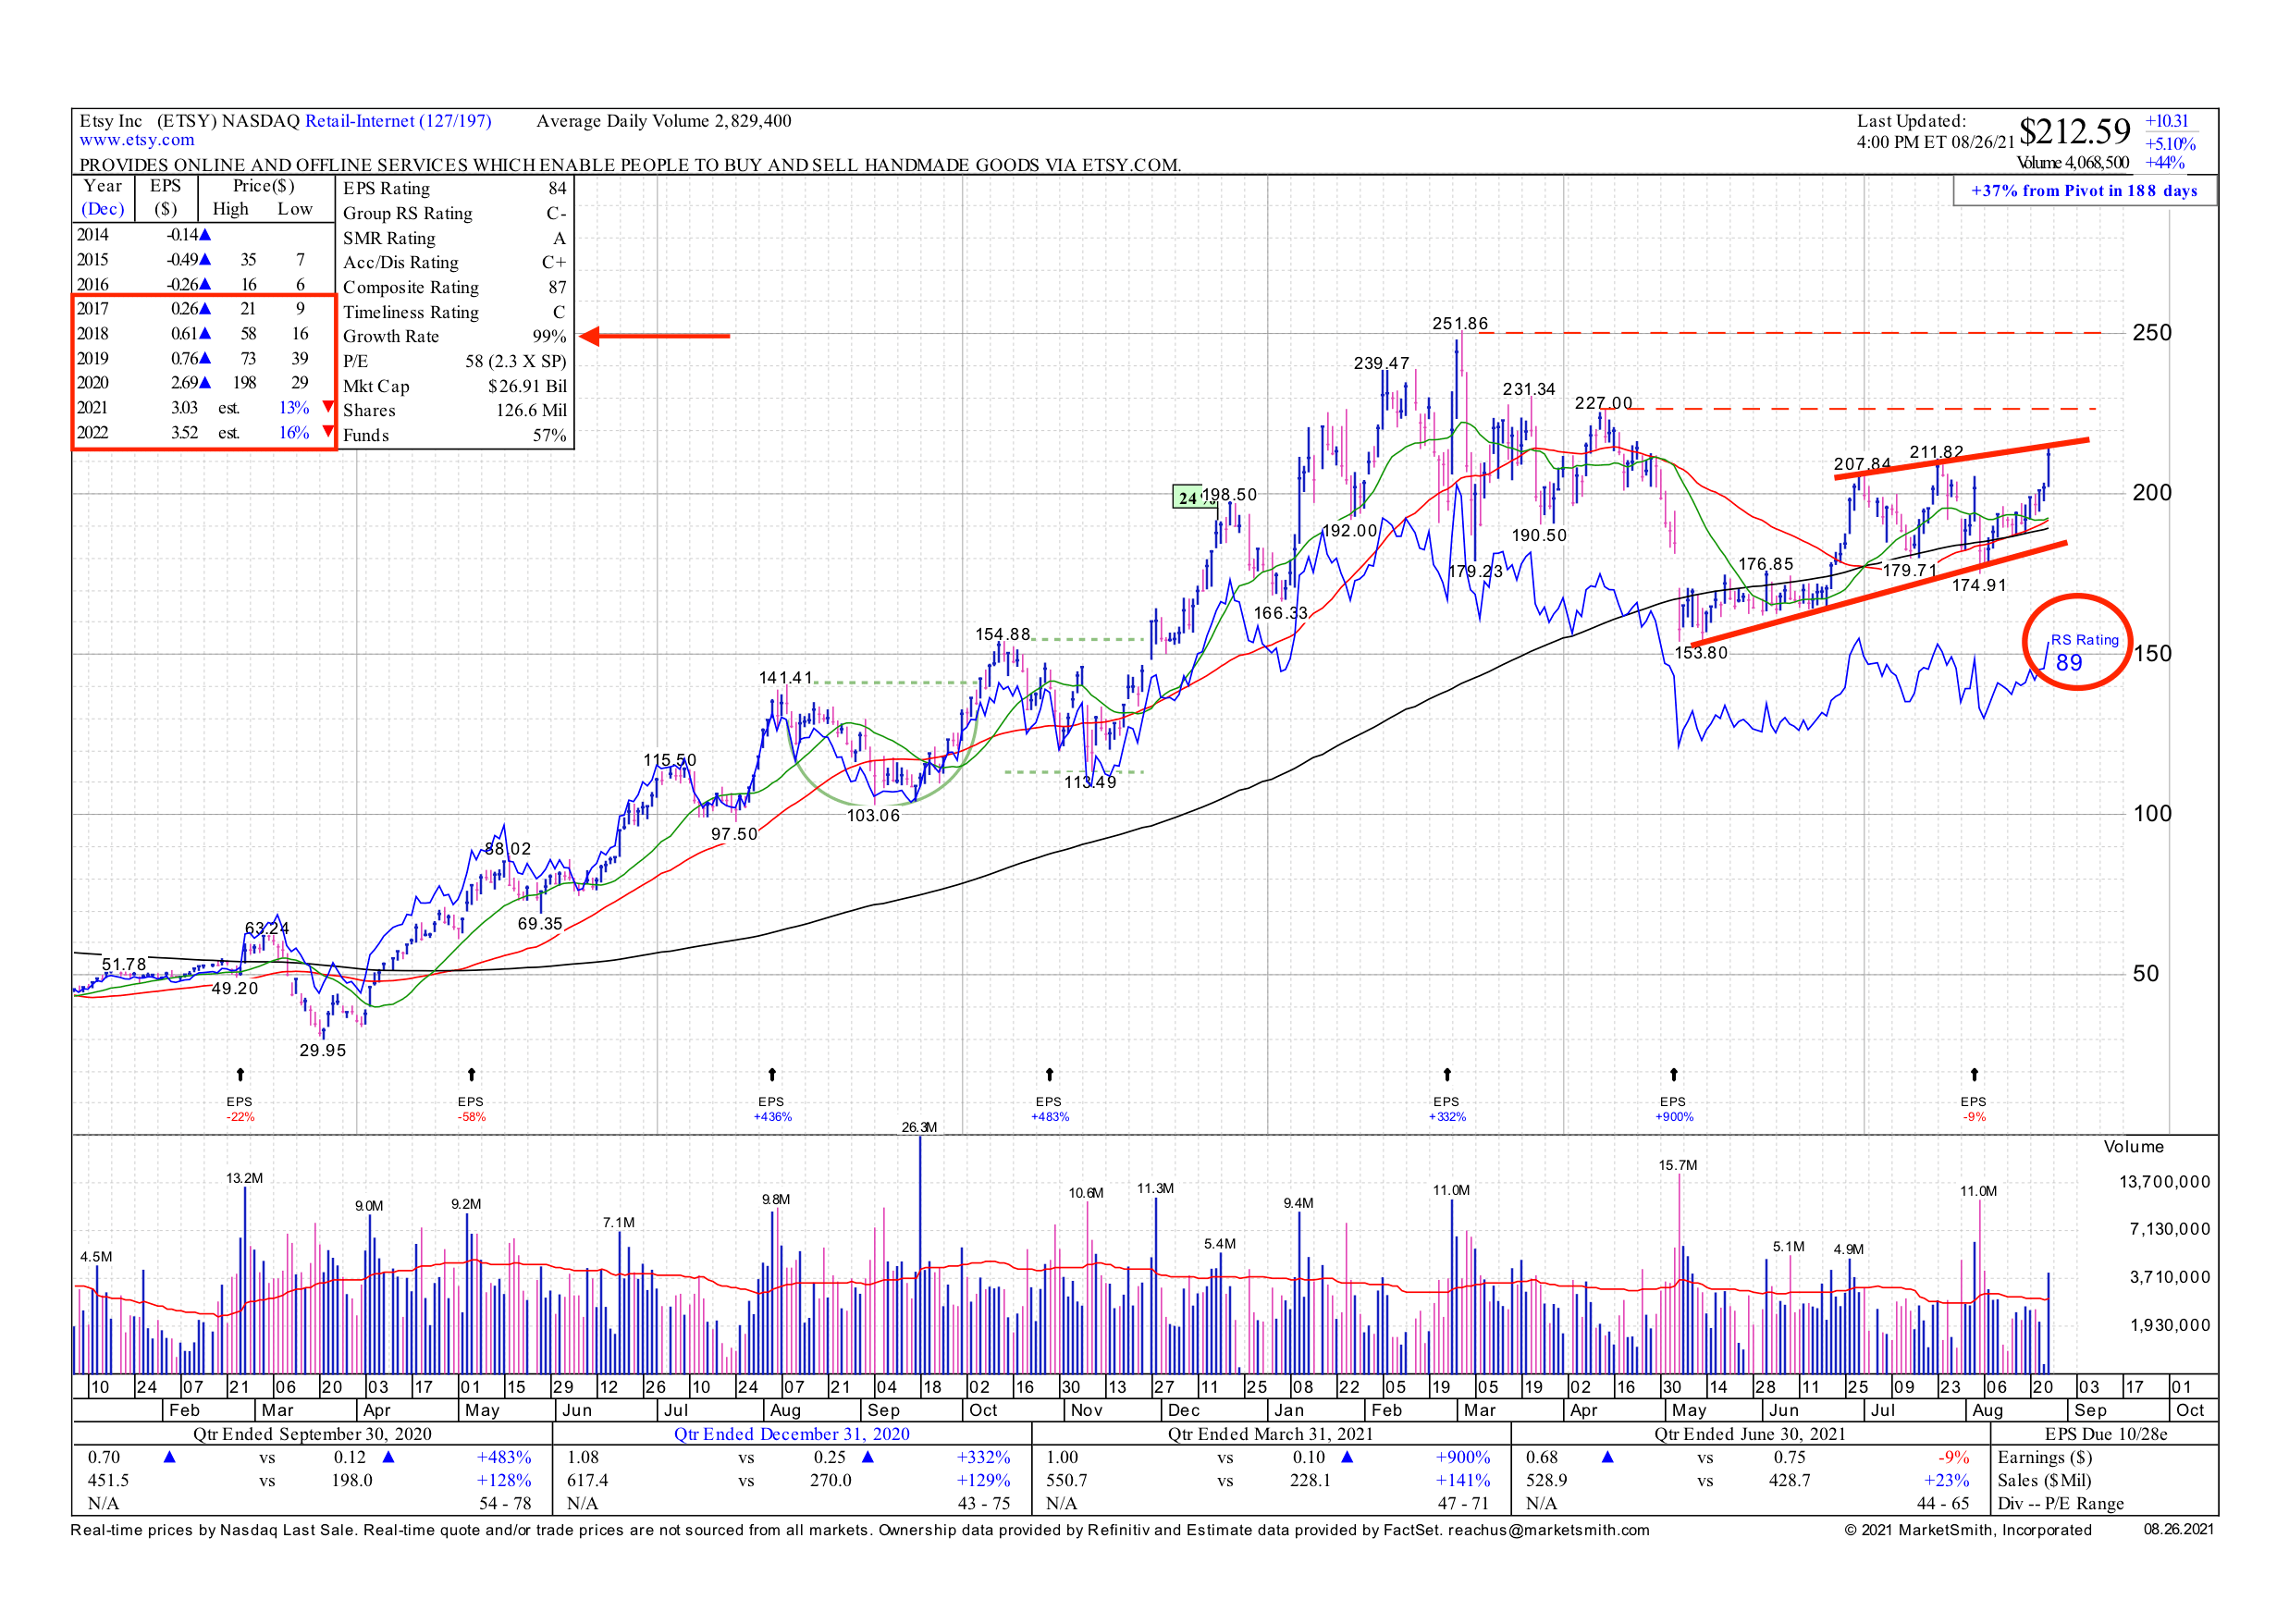Click the red arrow pointing at Growth Rate
Screen dimensions: 2289x1624
[x=655, y=336]
